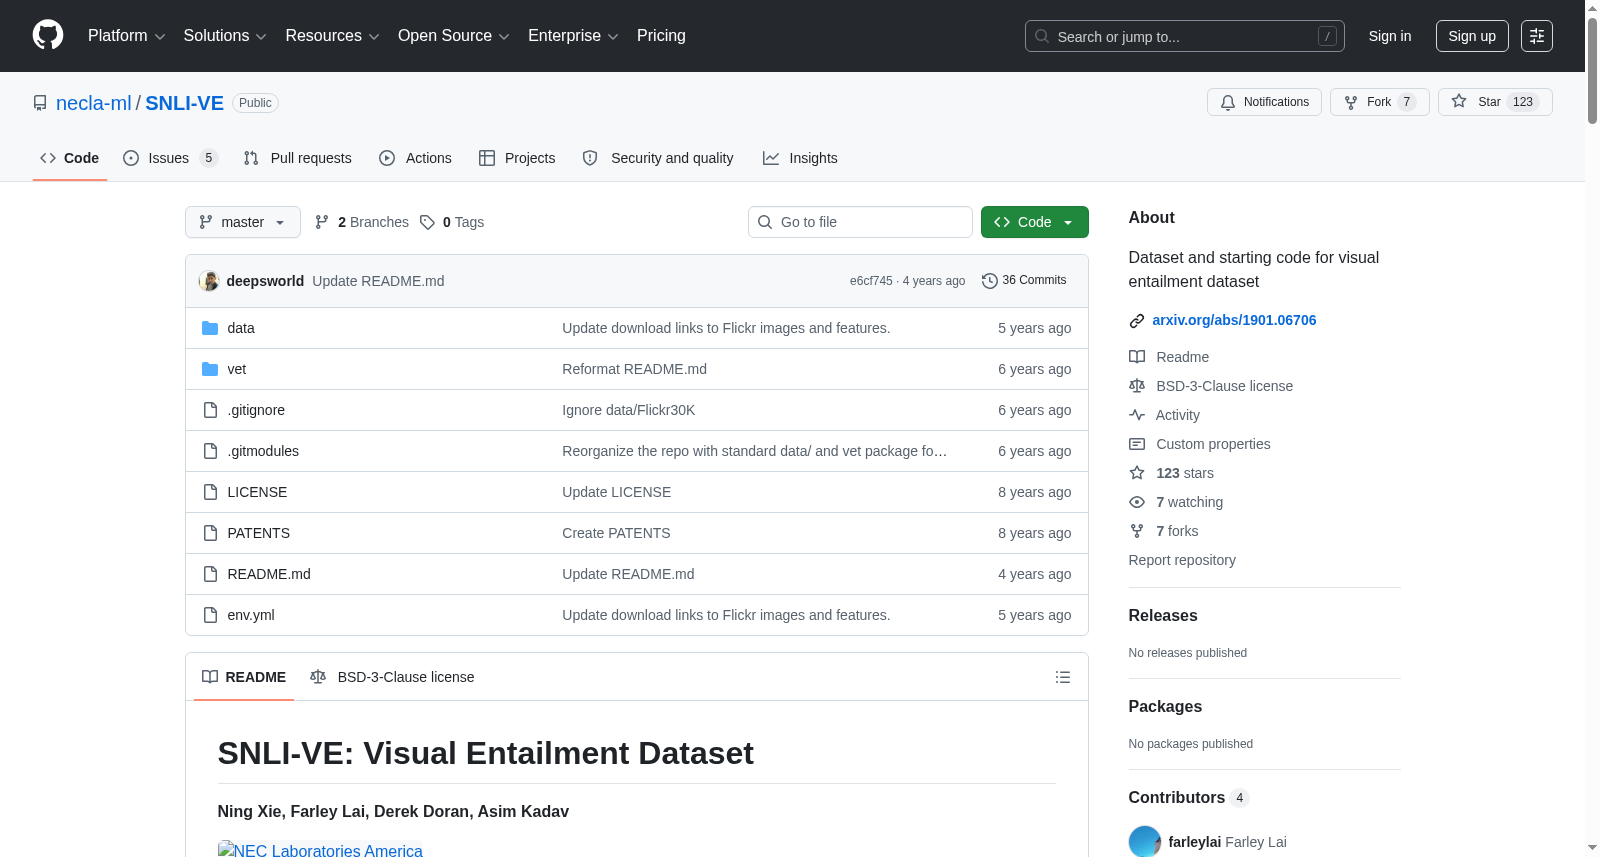
Task: Open the data folder
Action: tap(240, 328)
